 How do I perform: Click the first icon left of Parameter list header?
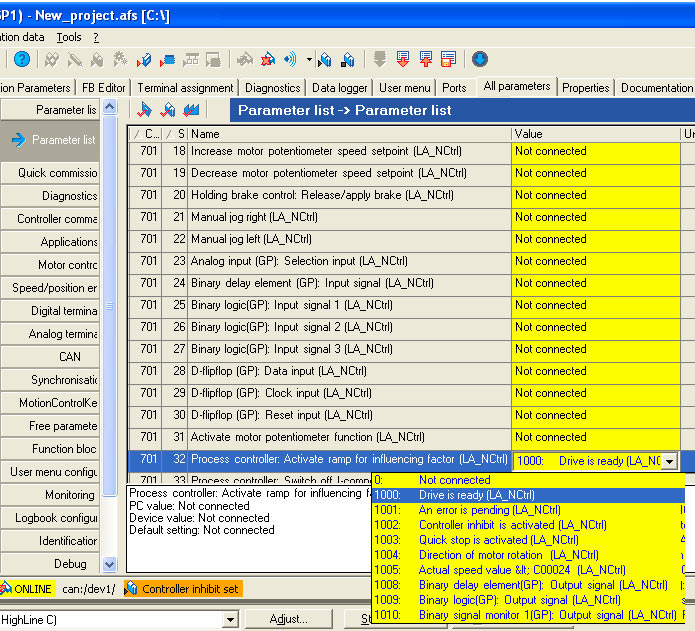pos(144,110)
